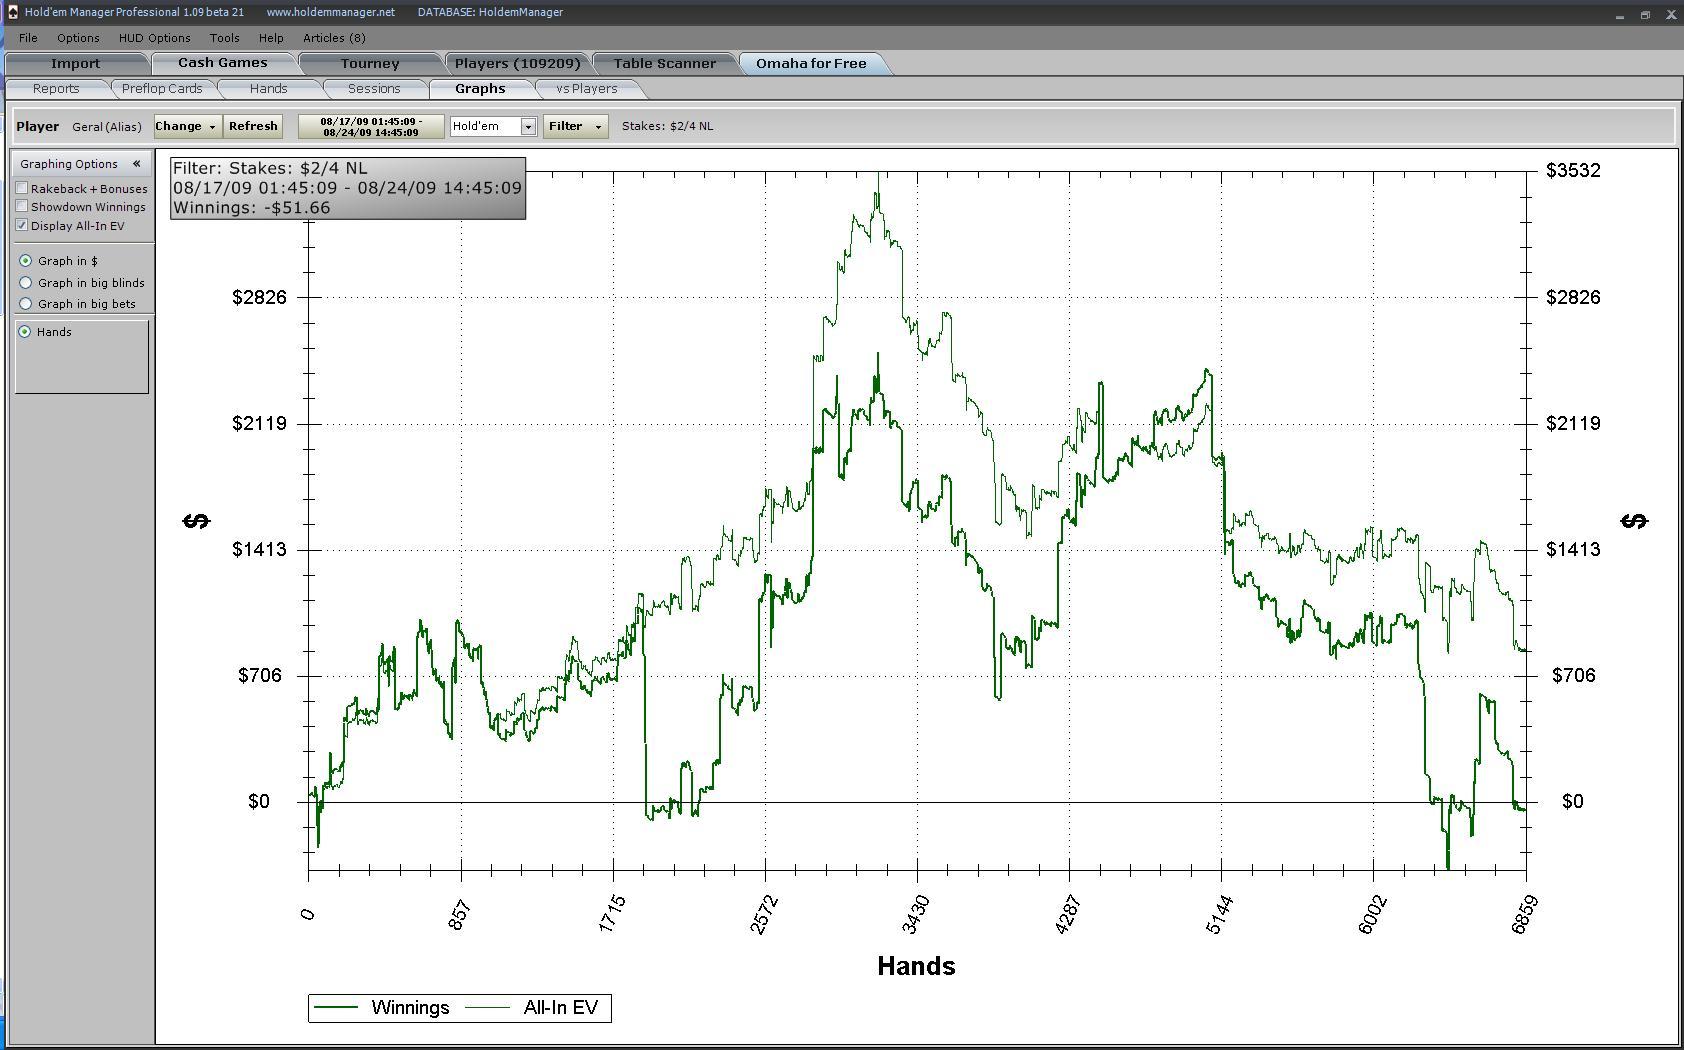Minimize the Hold'em Manager window
The height and width of the screenshot is (1050, 1684).
point(1620,15)
